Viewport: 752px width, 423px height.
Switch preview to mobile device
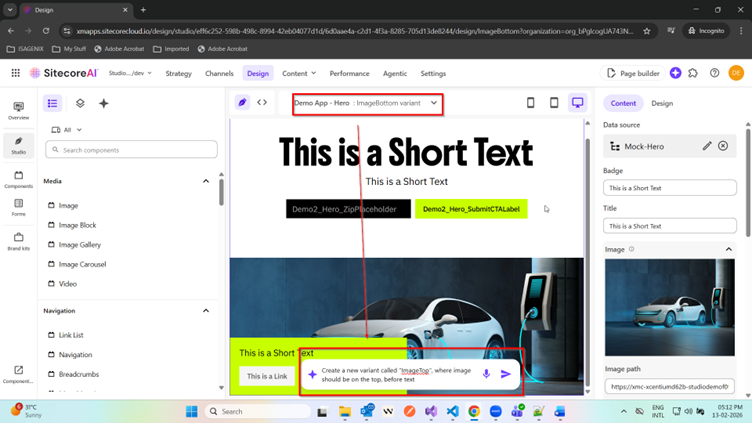(530, 103)
